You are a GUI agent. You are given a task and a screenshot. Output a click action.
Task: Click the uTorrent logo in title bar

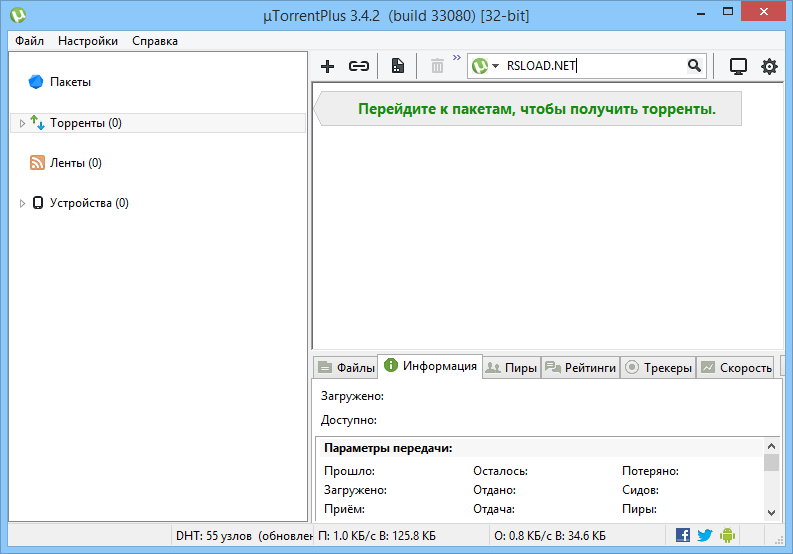18,15
